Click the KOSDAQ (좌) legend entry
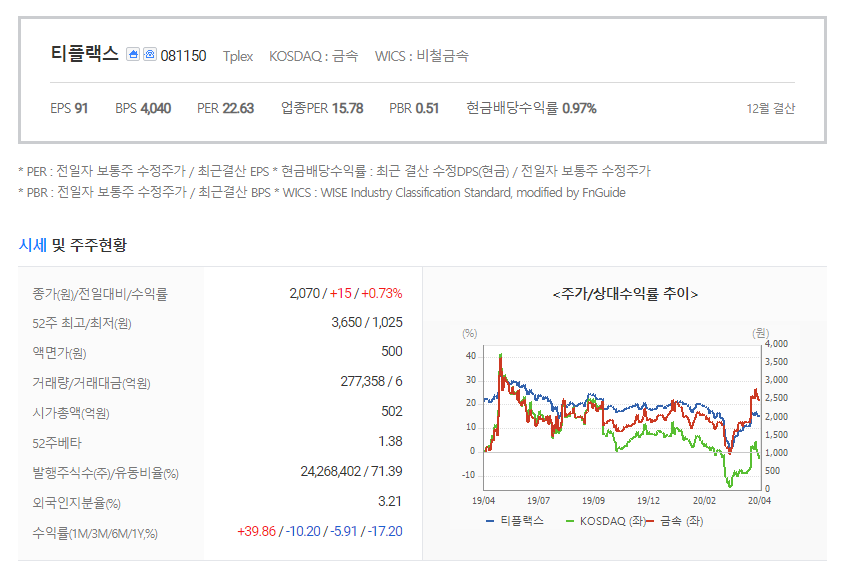The width and height of the screenshot is (845, 561). tap(606, 521)
